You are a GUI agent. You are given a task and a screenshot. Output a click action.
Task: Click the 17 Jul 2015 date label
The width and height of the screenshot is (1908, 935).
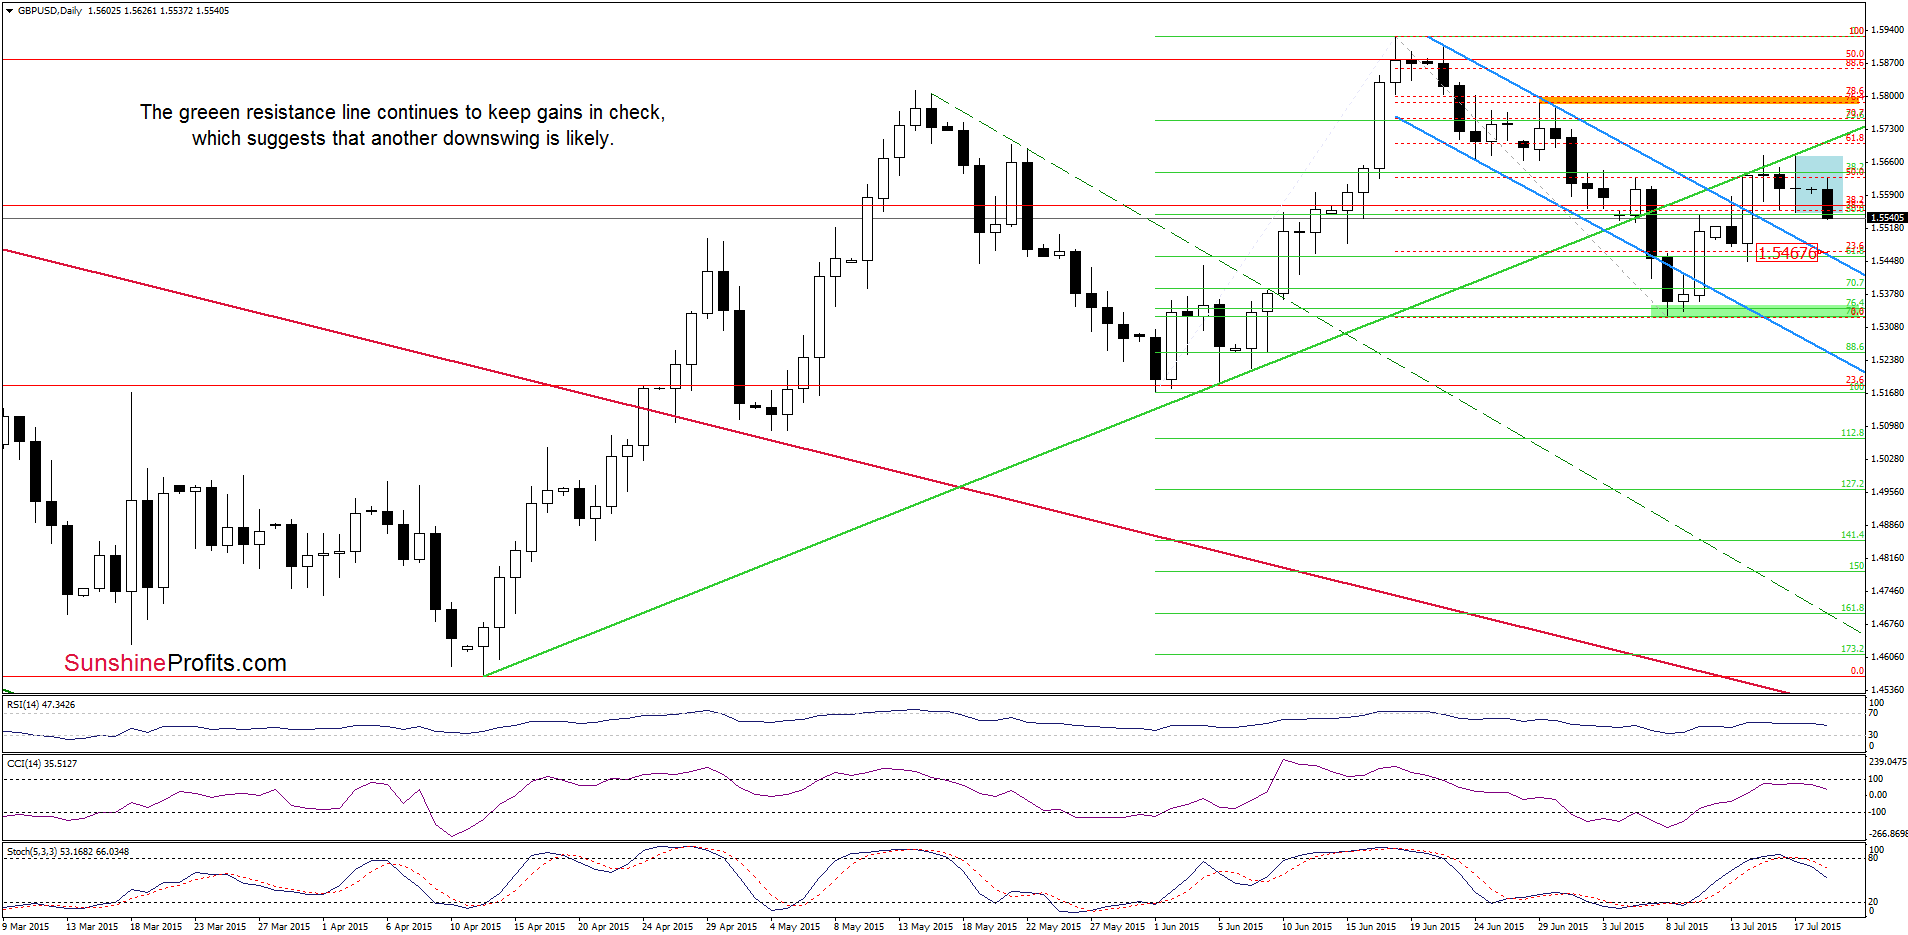coord(1817,927)
